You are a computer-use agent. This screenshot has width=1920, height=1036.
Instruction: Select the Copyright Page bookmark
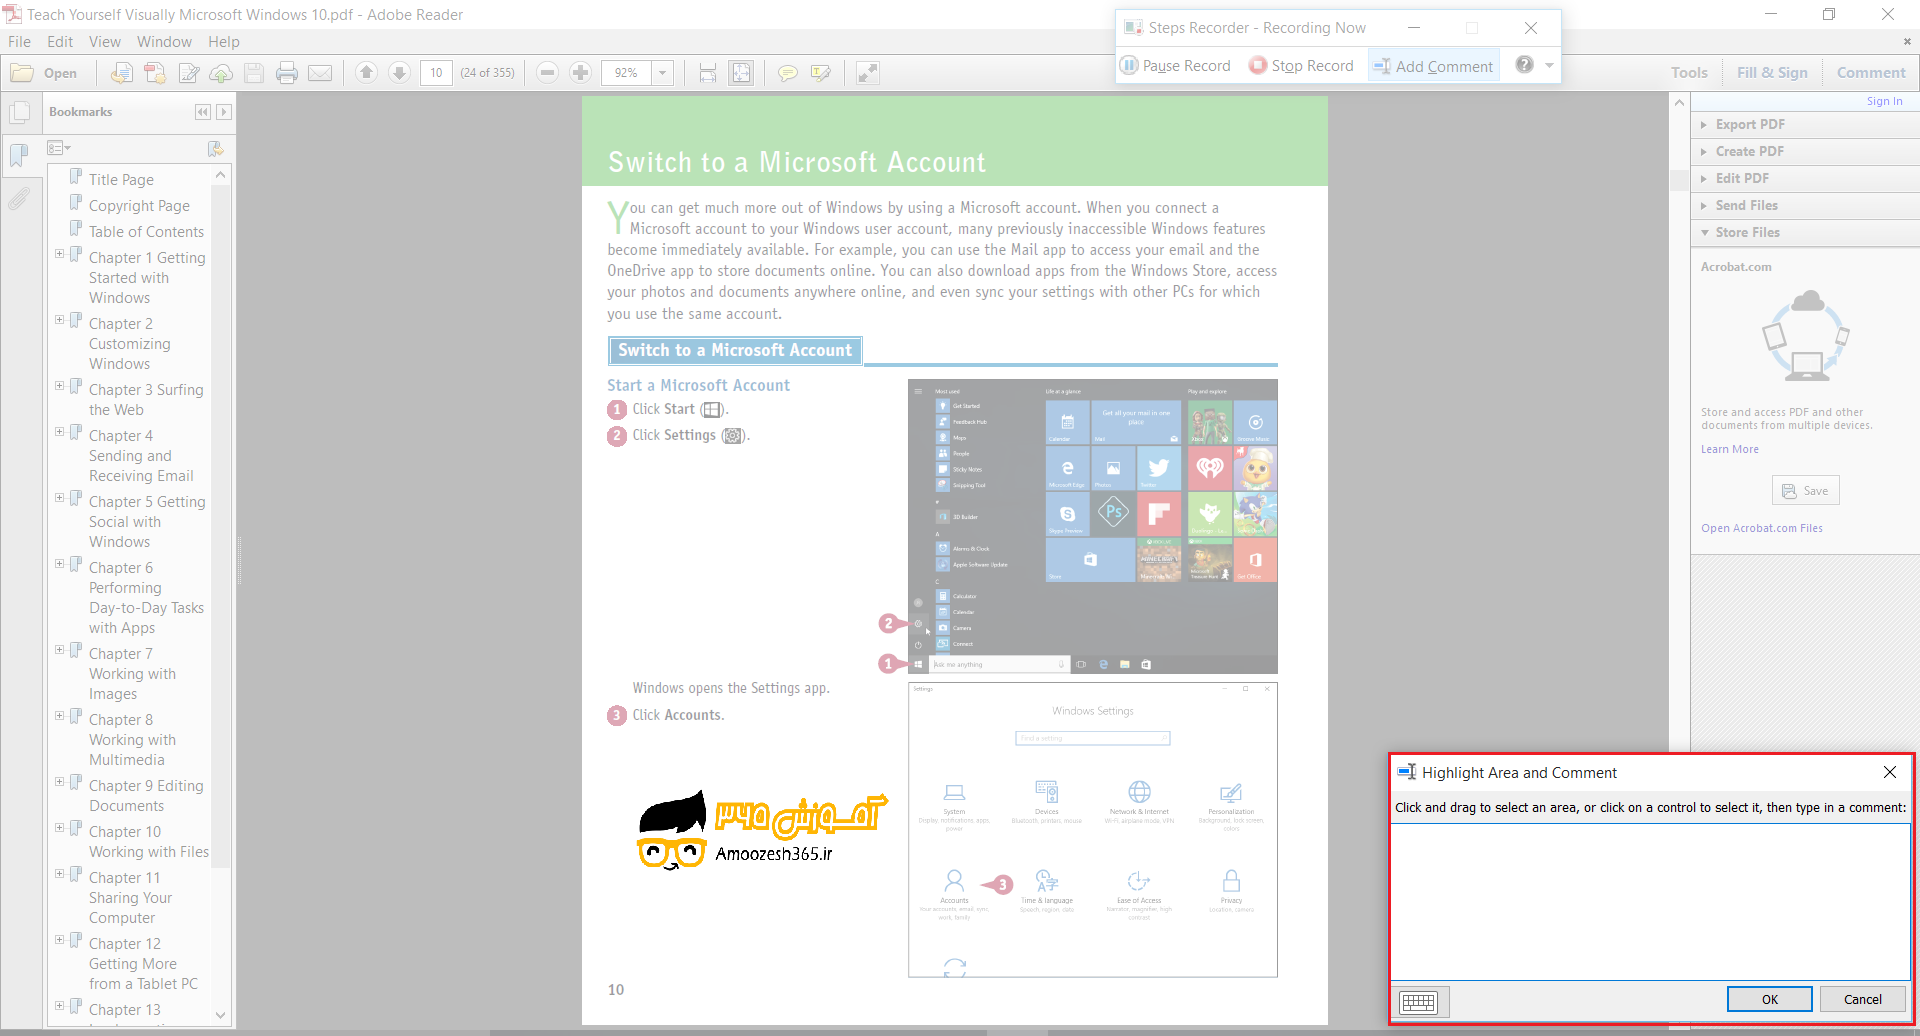point(139,206)
